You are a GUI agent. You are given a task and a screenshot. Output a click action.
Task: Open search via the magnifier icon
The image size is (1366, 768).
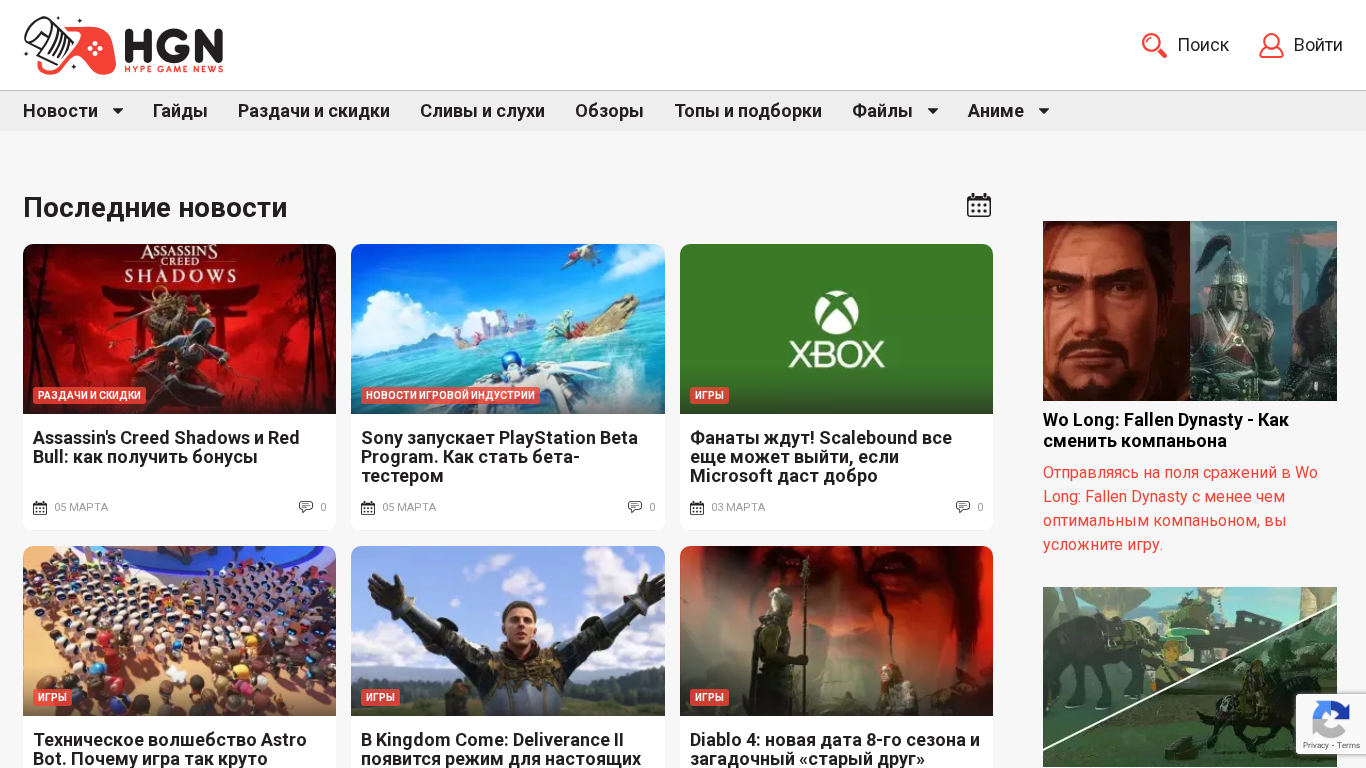(1154, 45)
